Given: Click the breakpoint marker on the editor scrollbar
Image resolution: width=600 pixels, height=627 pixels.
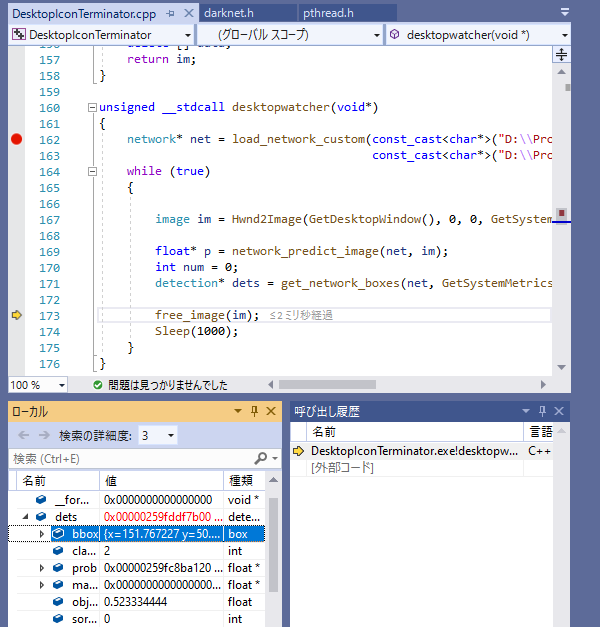Looking at the screenshot, I should pyautogui.click(x=562, y=213).
